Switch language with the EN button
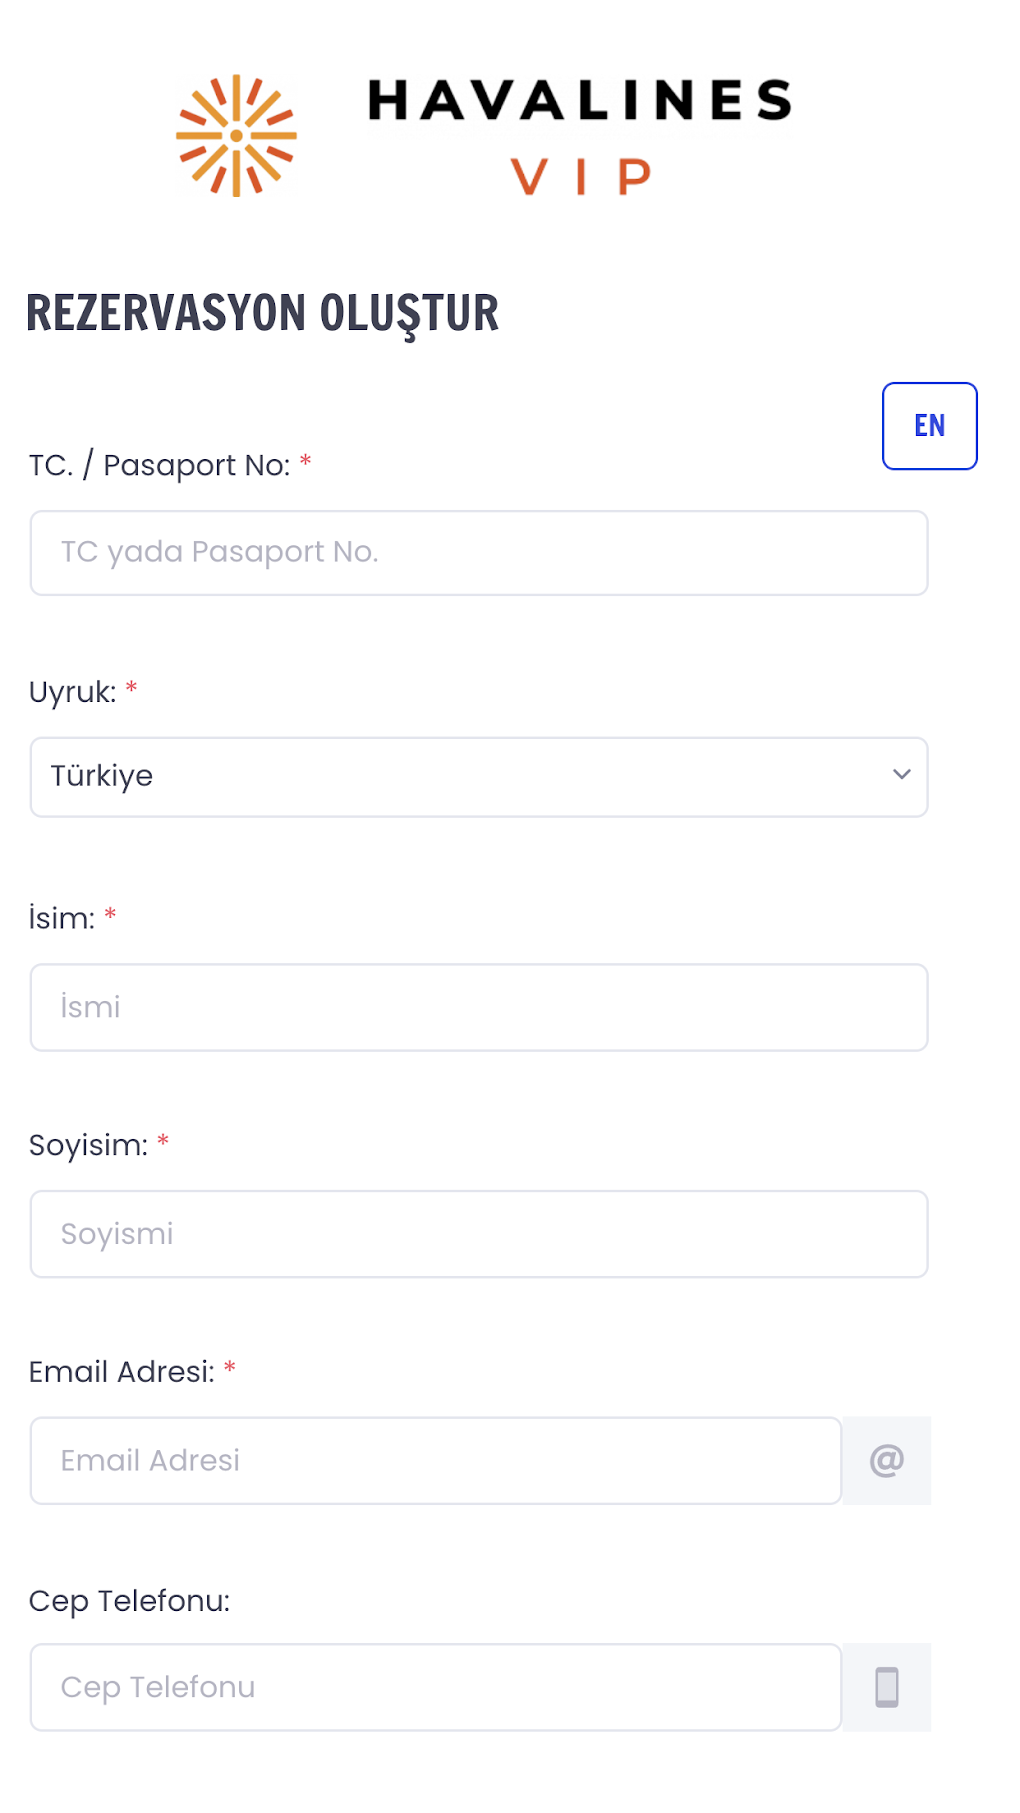 tap(929, 426)
